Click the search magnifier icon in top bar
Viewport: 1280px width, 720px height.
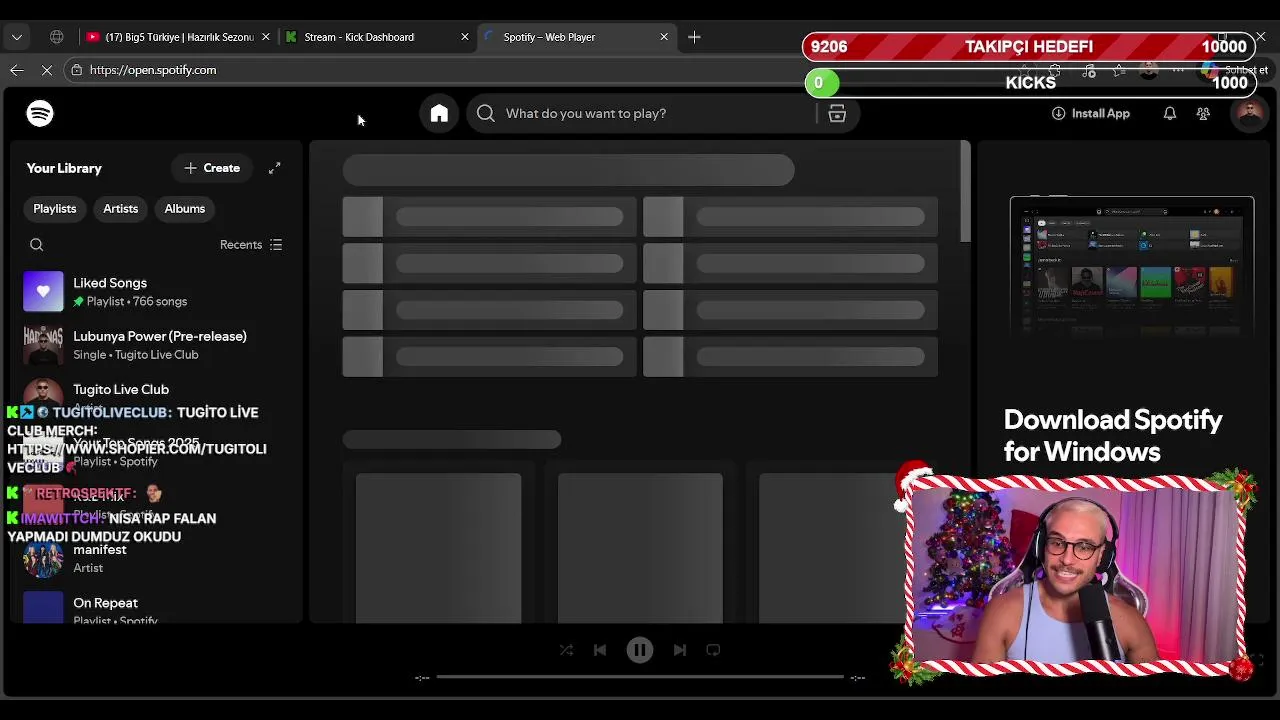[486, 113]
